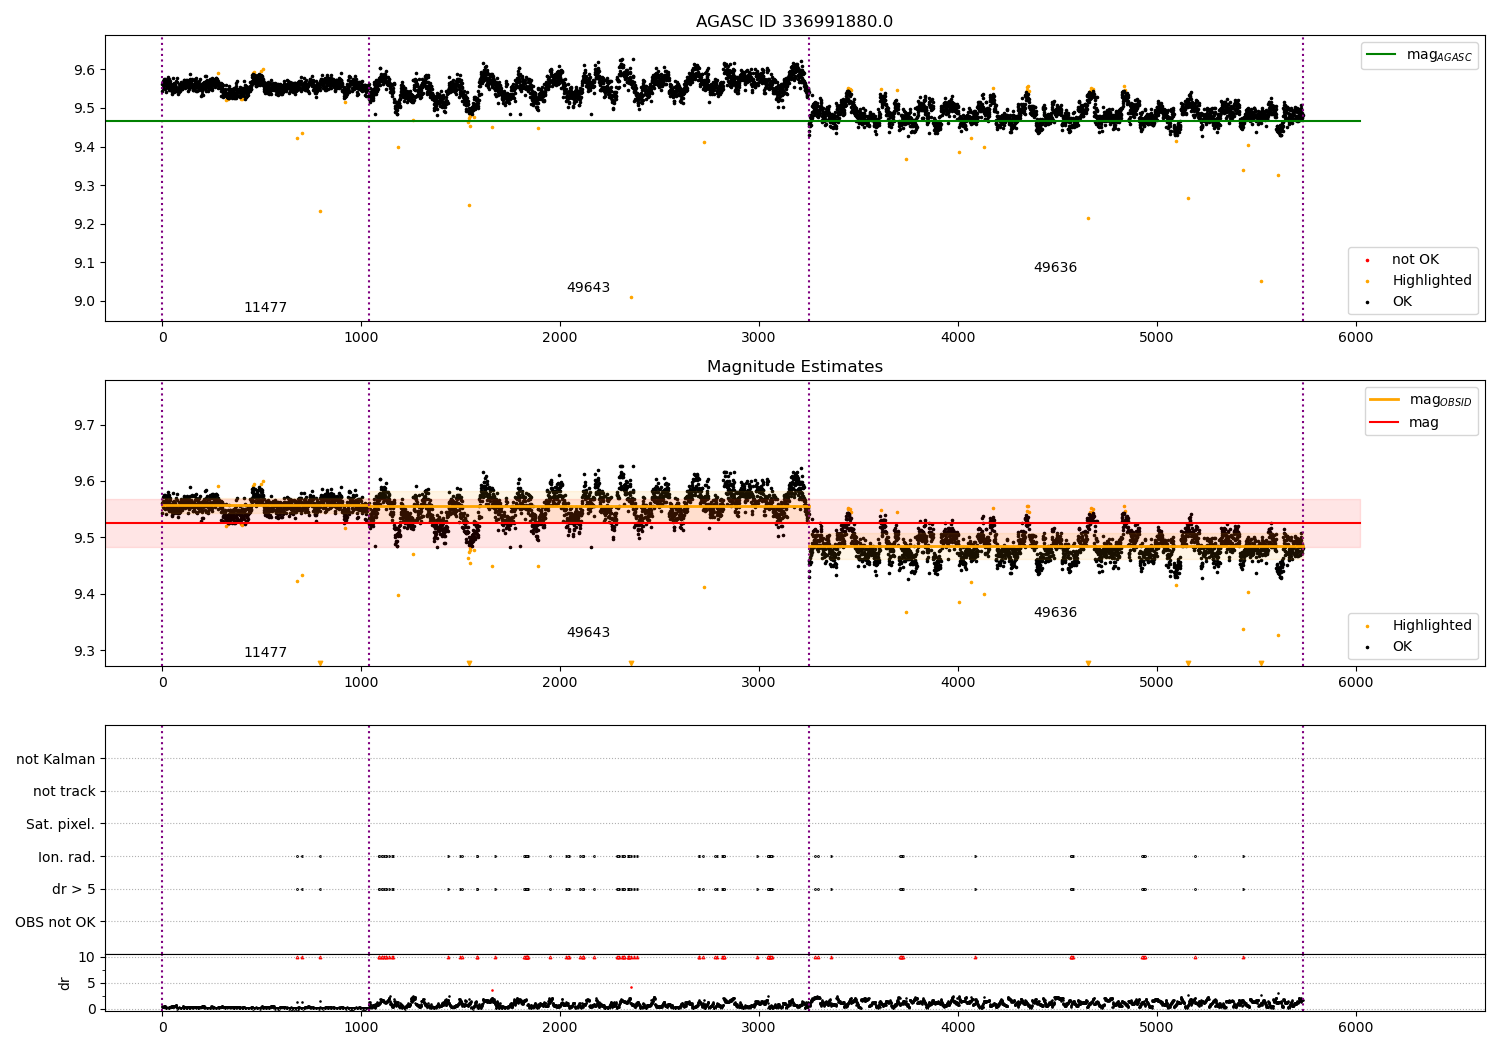Click the 10 tick on the dr axis

point(87,957)
